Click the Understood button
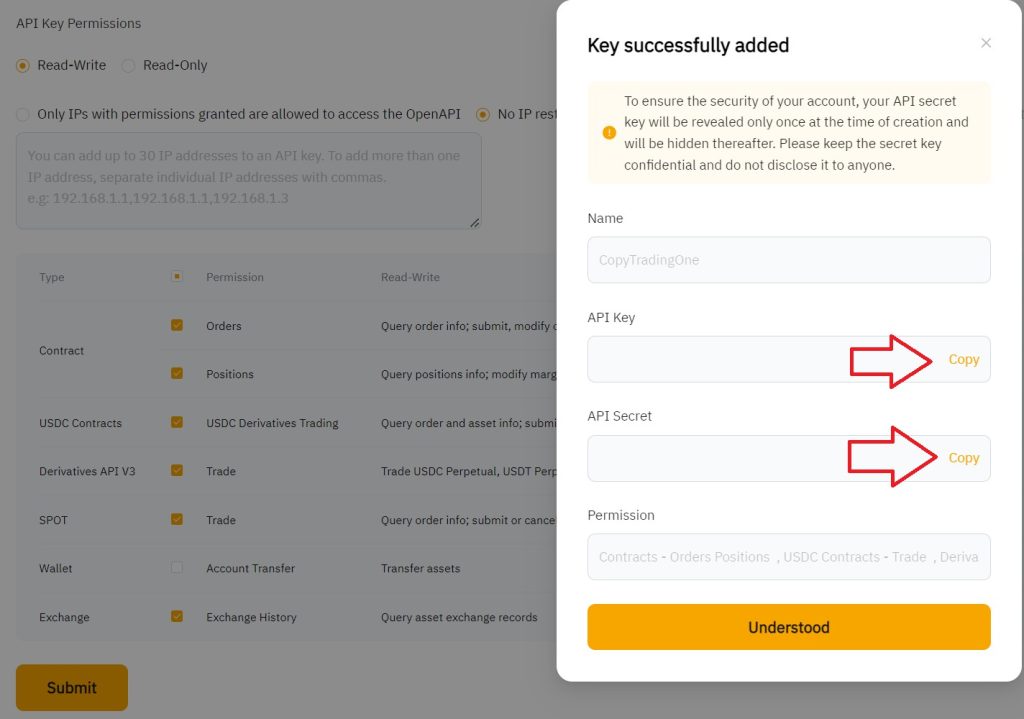 click(788, 627)
